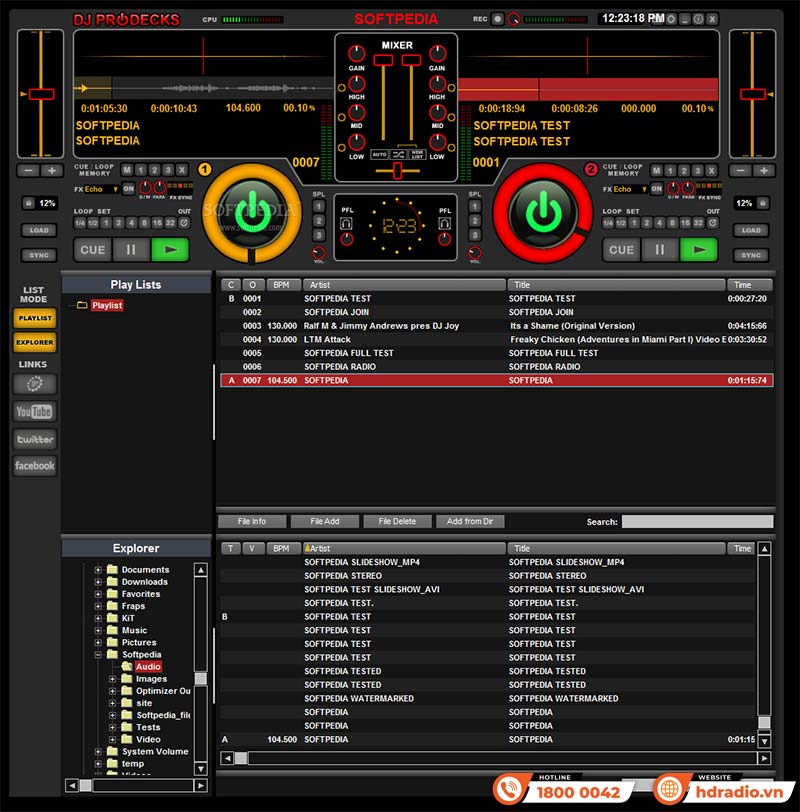This screenshot has width=800, height=812.
Task: Click the shuffle icon next to AUTO
Action: click(400, 155)
